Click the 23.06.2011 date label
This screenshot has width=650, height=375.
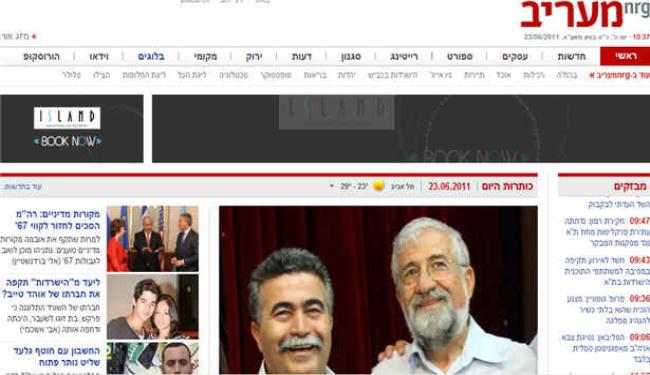449,186
